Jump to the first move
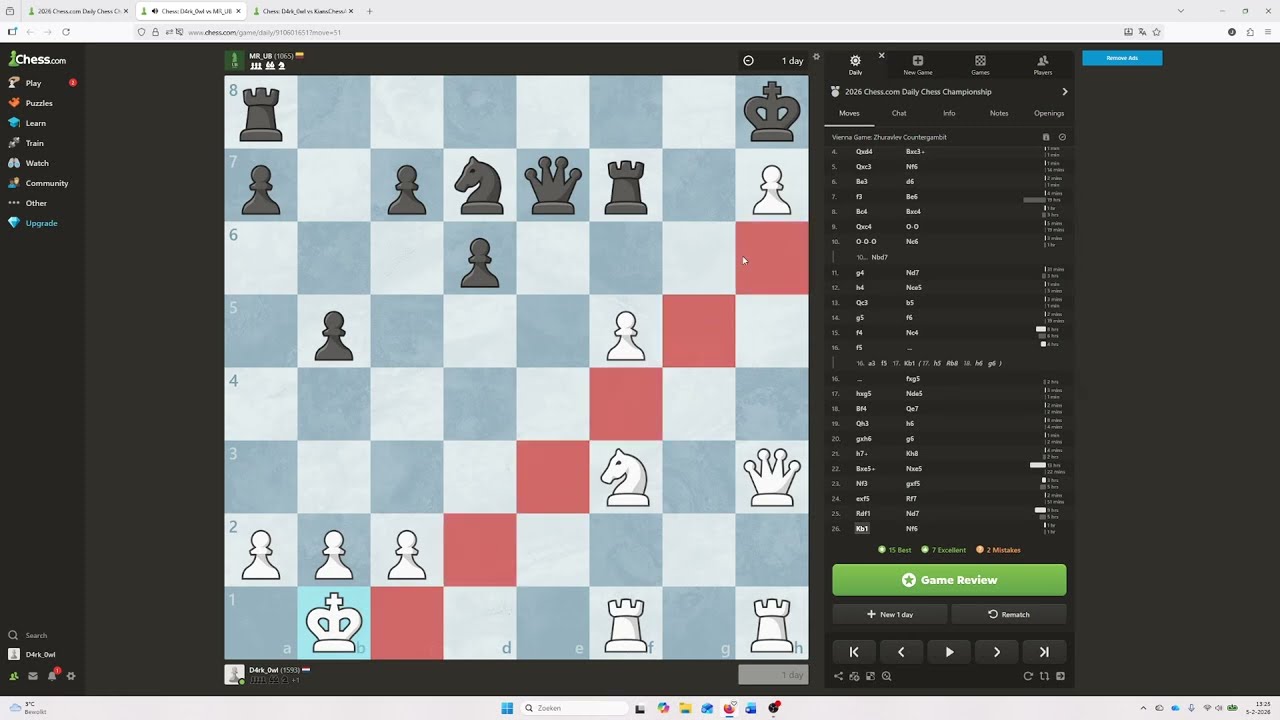This screenshot has height=720, width=1280. tap(854, 652)
